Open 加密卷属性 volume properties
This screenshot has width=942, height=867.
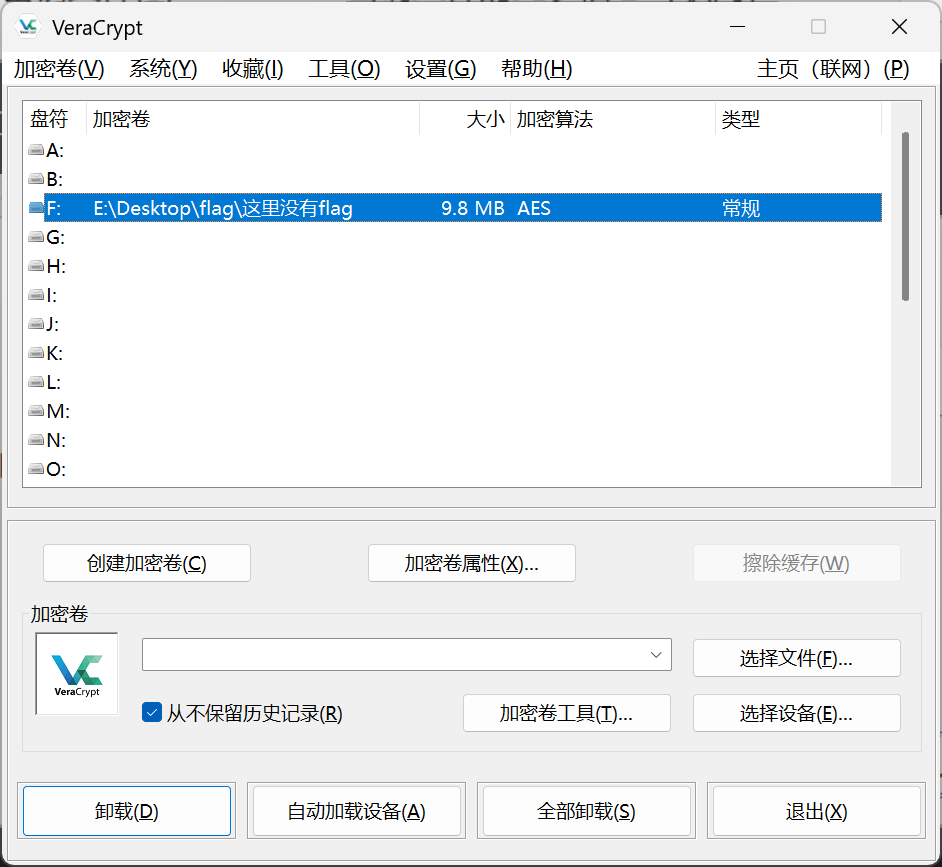pos(471,563)
